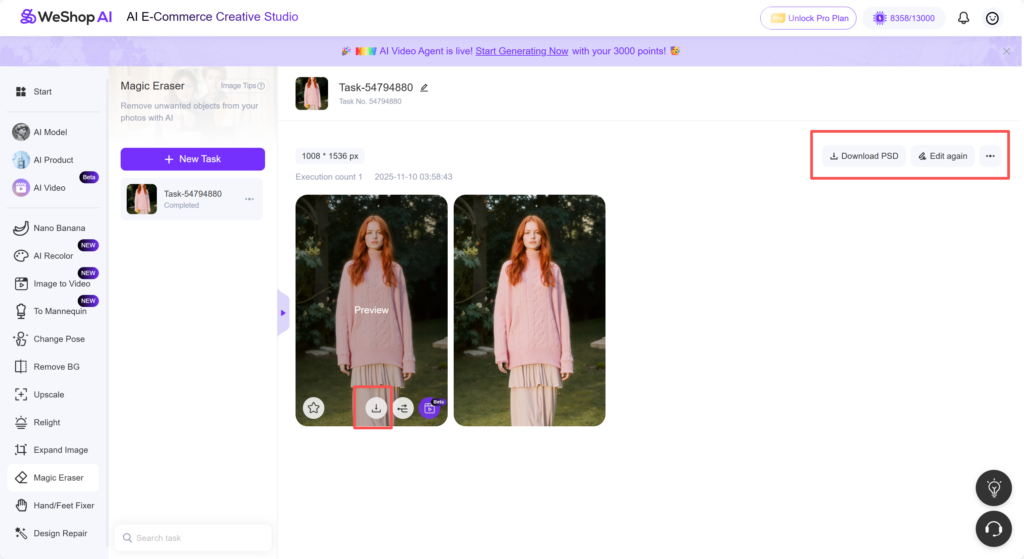
Task: Select Nano Banana tool
Action: coord(49,228)
